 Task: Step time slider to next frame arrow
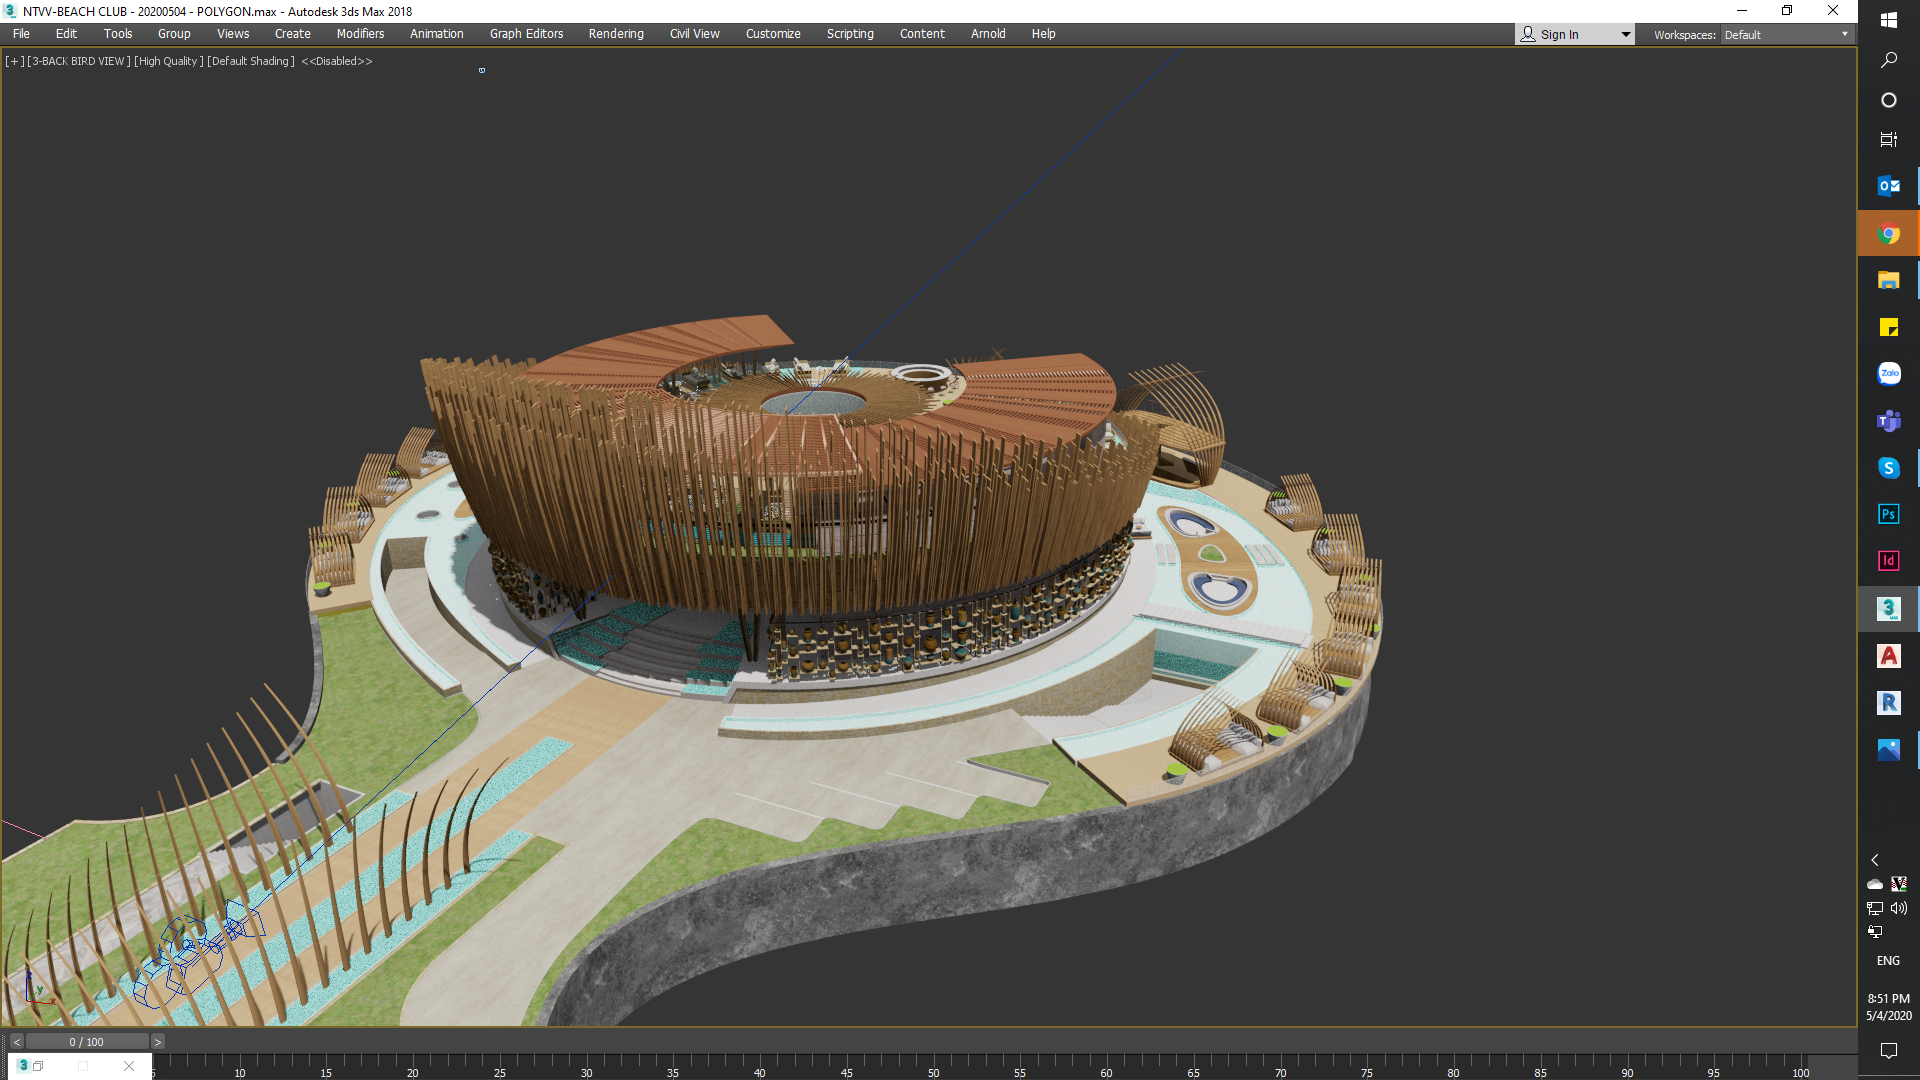click(x=158, y=1042)
